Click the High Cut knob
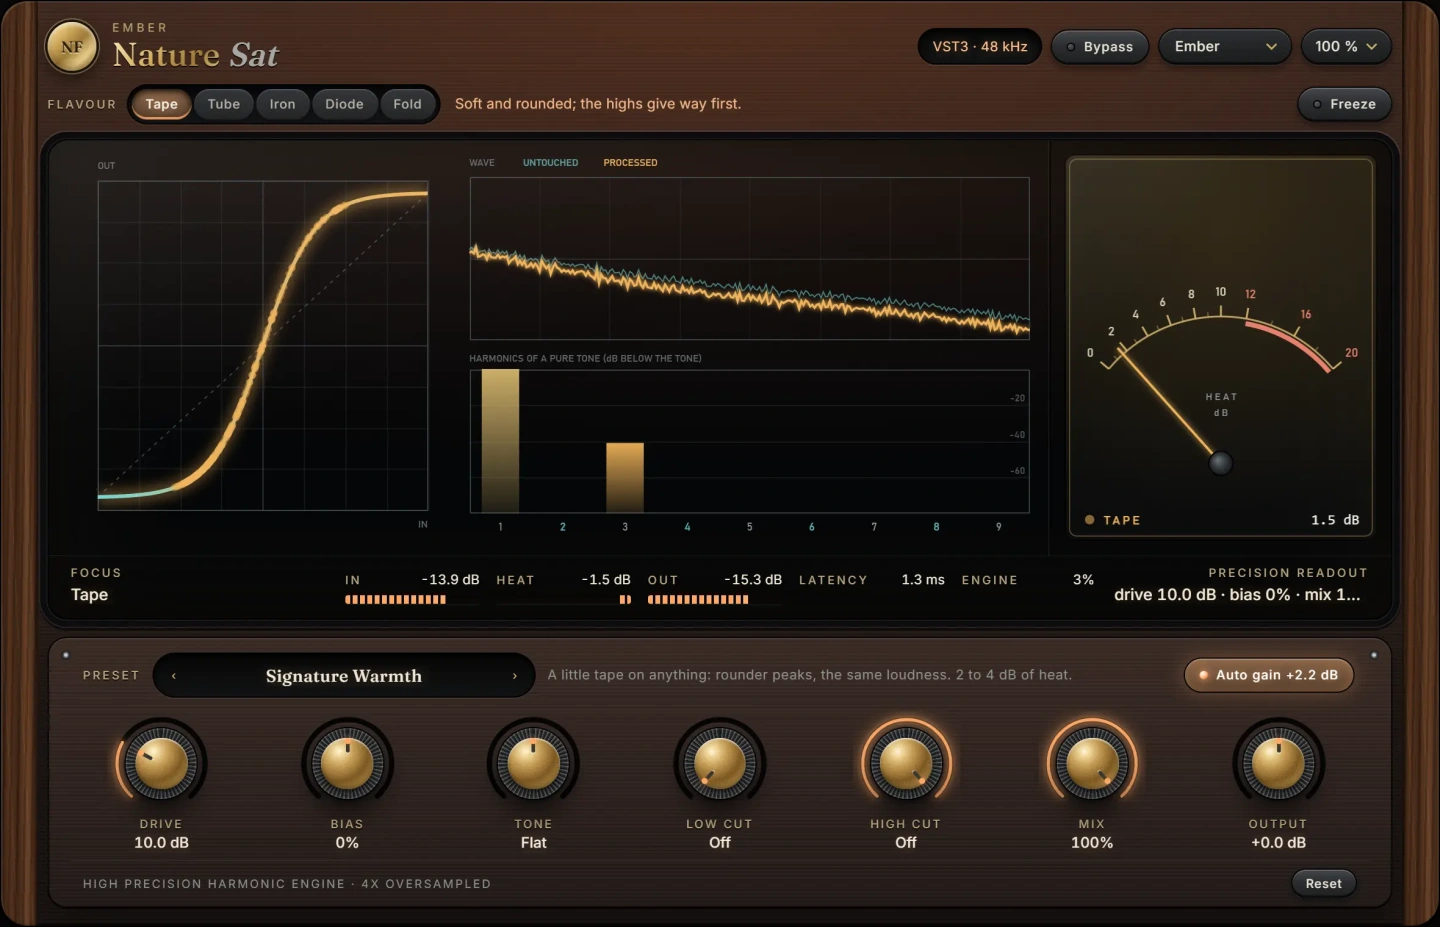 (x=906, y=764)
